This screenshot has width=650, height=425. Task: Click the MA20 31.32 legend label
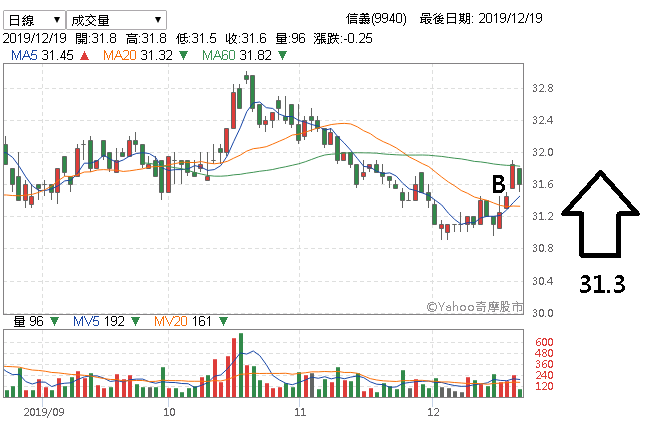click(138, 56)
